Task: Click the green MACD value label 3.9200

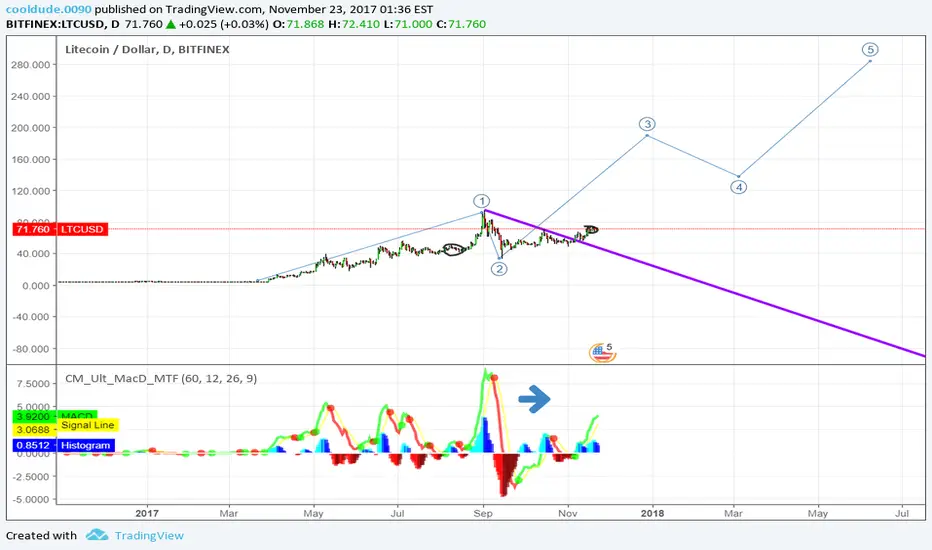Action: [54, 416]
